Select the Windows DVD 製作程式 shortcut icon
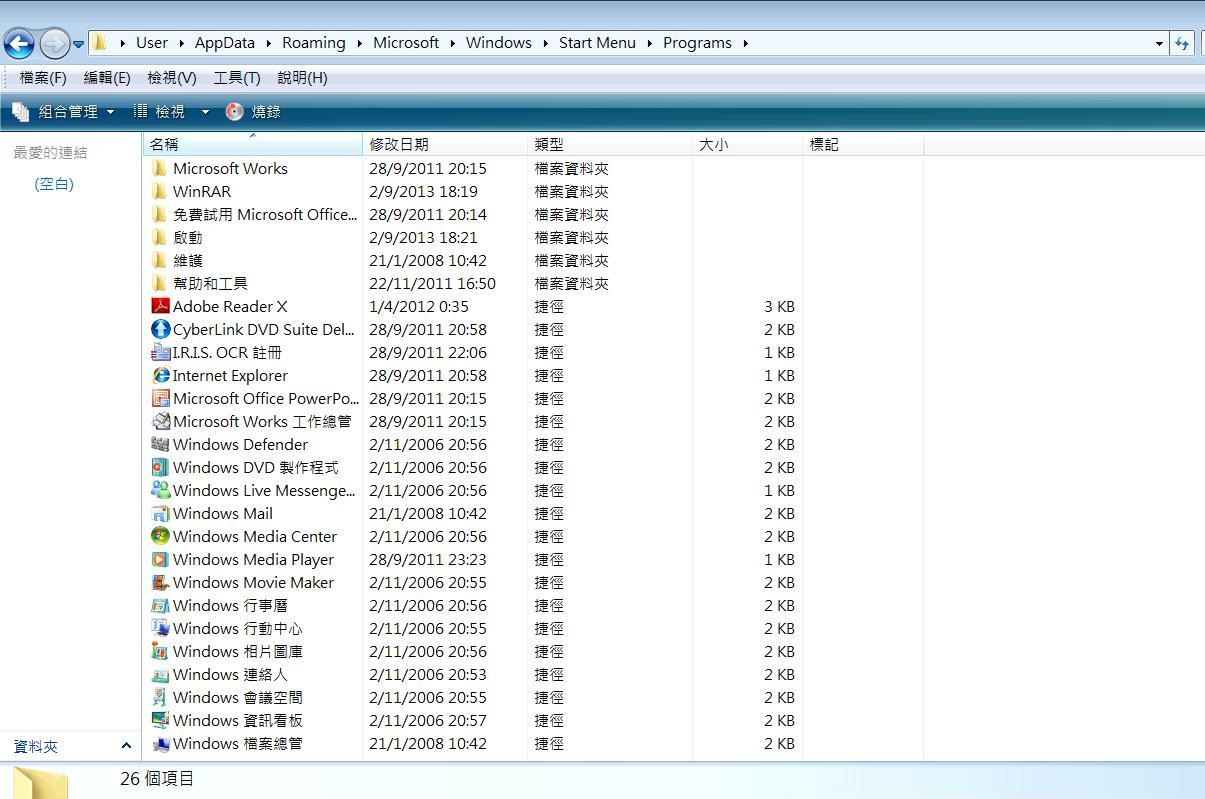The image size is (1205, 799). (x=160, y=467)
